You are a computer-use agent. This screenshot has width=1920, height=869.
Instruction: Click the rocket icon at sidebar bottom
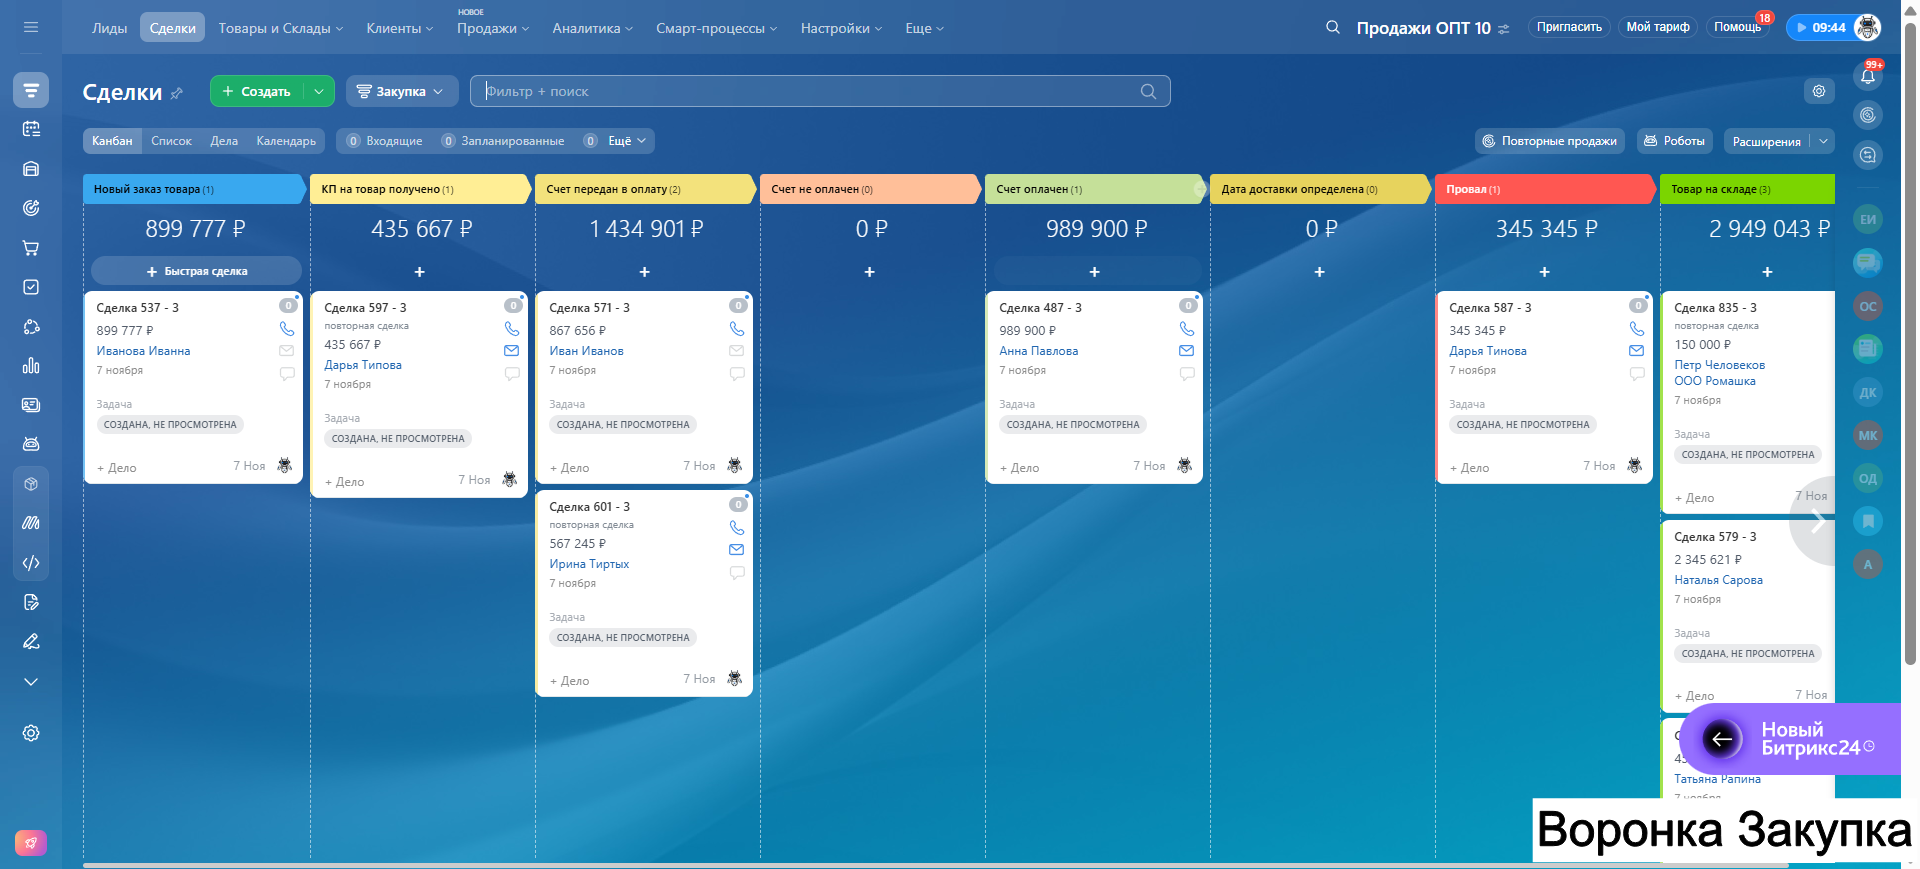tap(31, 843)
